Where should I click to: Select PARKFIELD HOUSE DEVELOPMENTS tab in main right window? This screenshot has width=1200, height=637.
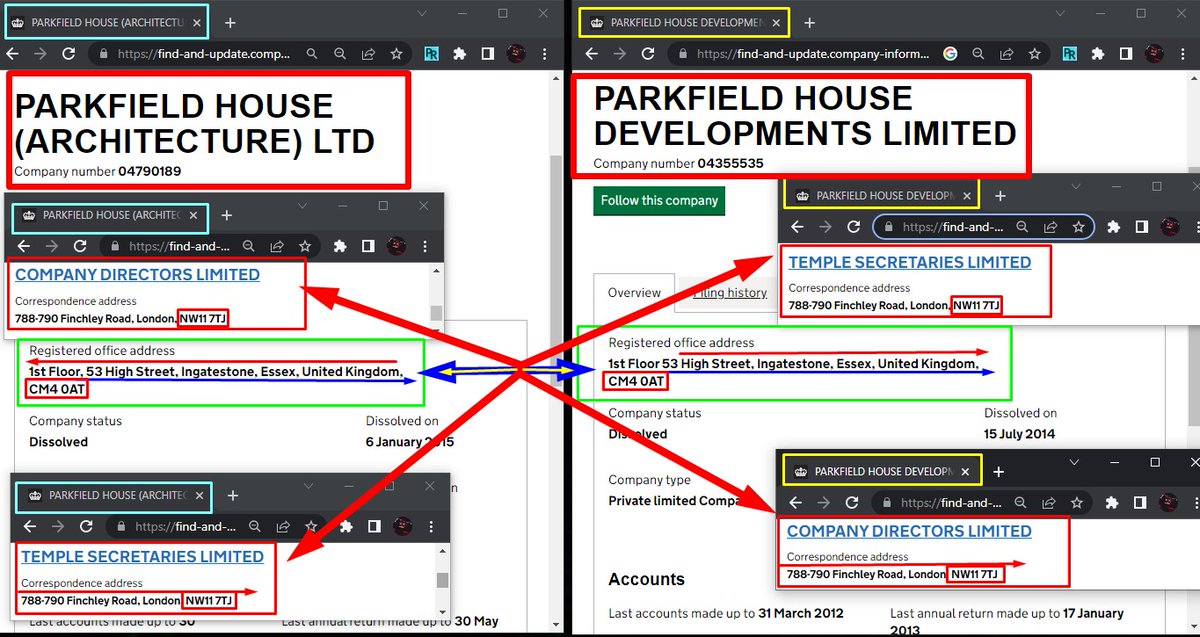[686, 22]
